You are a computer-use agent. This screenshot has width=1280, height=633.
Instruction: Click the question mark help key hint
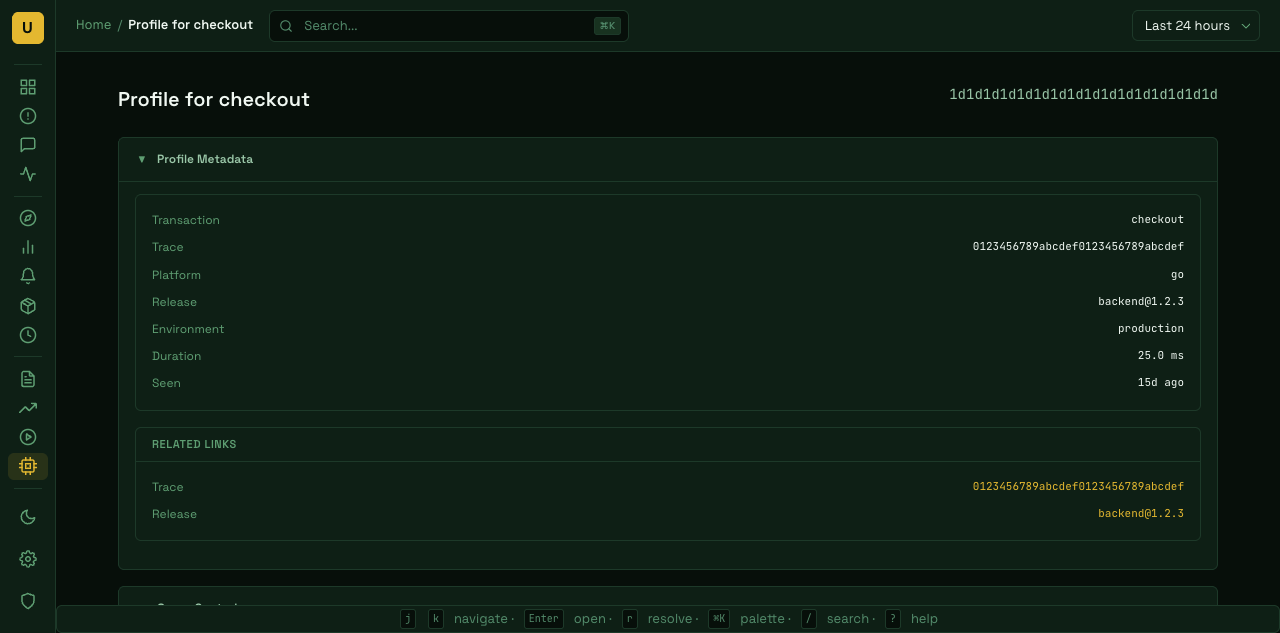893,619
